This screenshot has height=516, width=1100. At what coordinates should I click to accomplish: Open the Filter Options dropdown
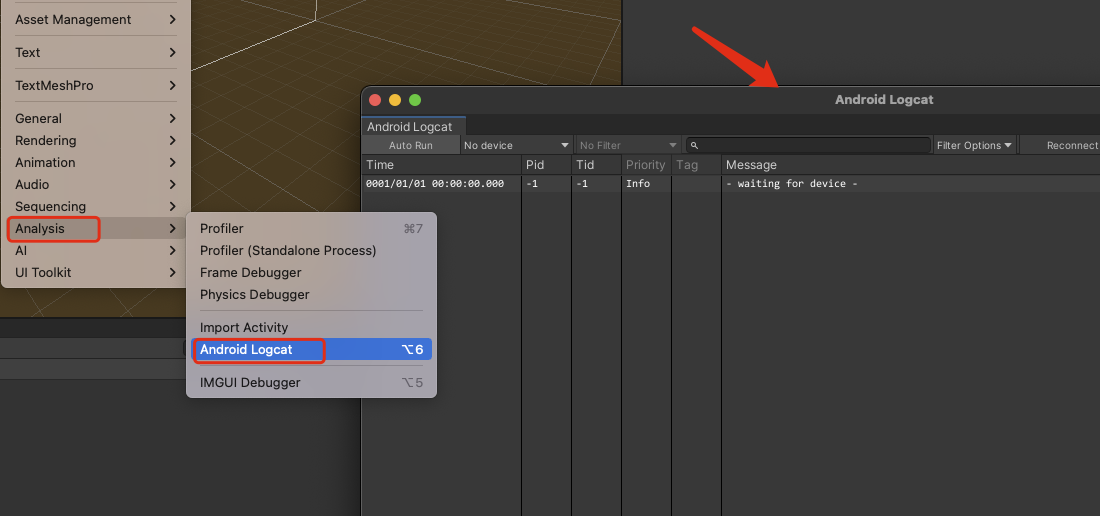click(975, 145)
